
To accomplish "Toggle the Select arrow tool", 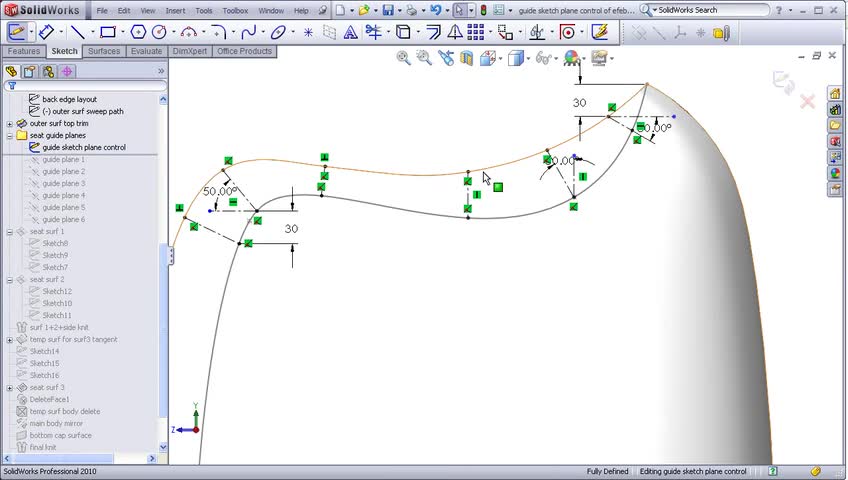I will tap(459, 10).
